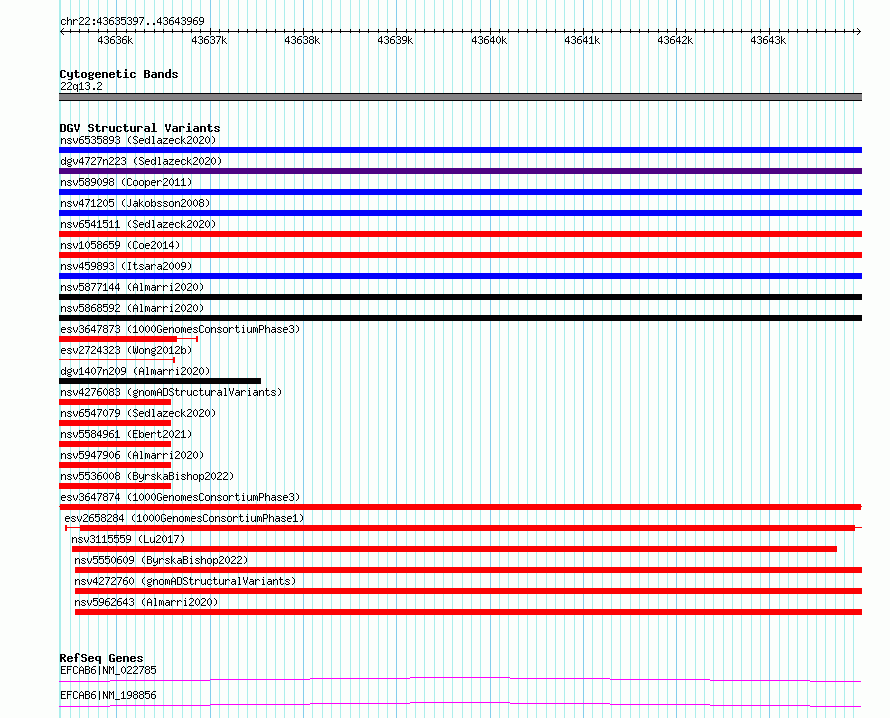This screenshot has width=890, height=718.
Task: Open esv2724323 (Wong2012b) label
Action: 126,350
